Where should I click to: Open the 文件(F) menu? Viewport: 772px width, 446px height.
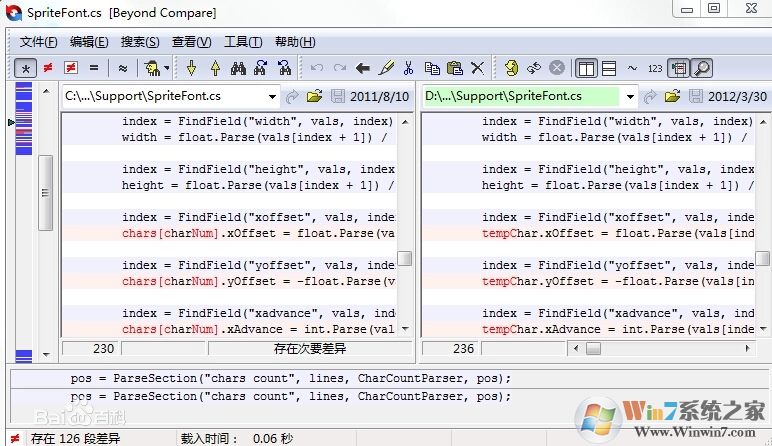38,42
